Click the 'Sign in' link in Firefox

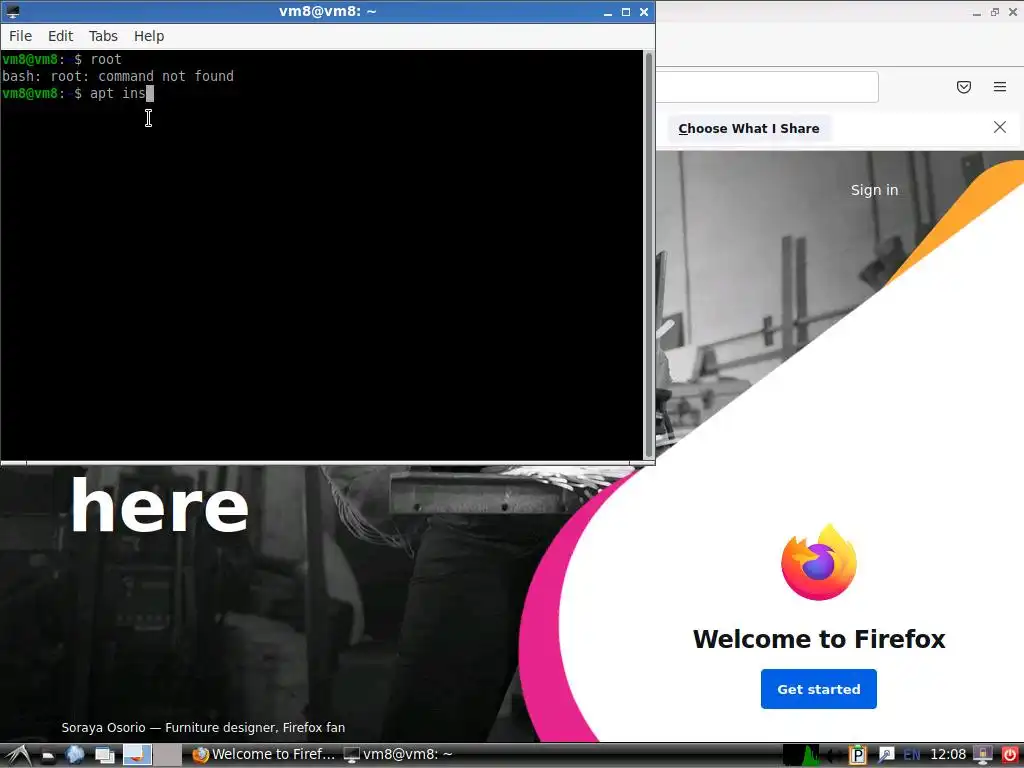coord(874,190)
